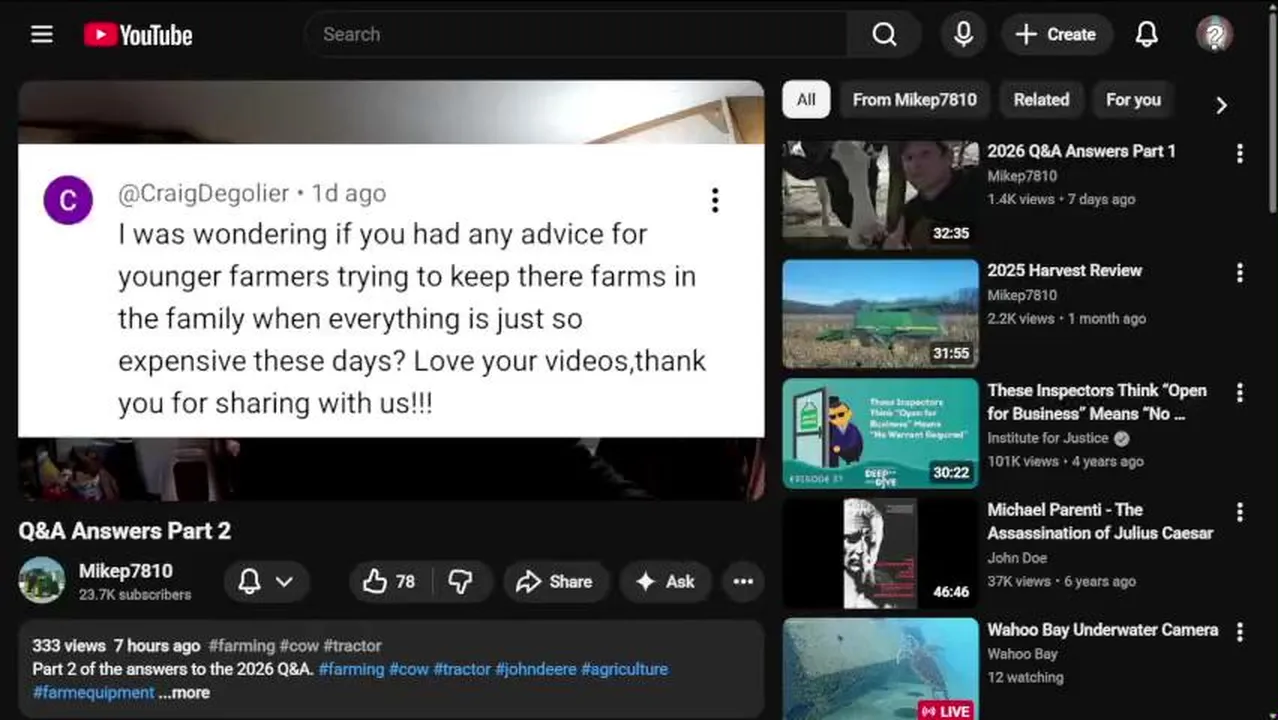Viewport: 1278px width, 720px height.
Task: Open options for 2026 Q&A Answers Part 1
Action: [1240, 153]
